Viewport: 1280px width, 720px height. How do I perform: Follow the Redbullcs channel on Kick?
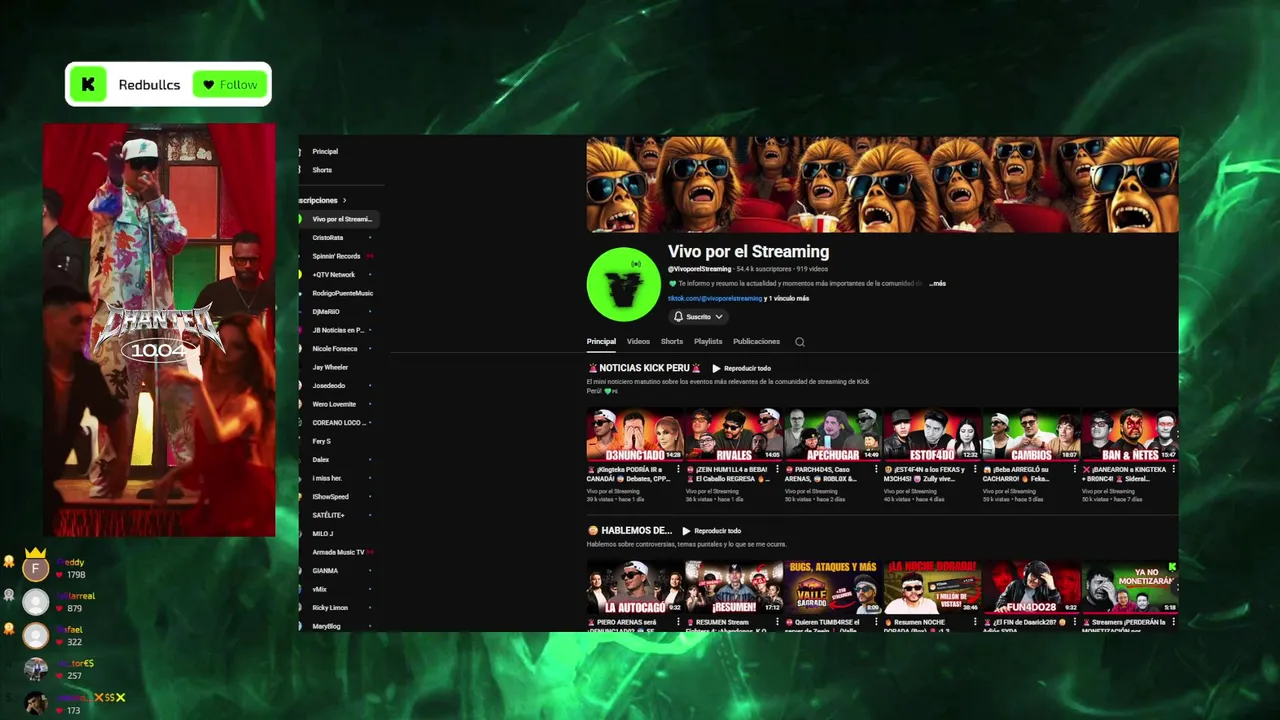point(230,85)
